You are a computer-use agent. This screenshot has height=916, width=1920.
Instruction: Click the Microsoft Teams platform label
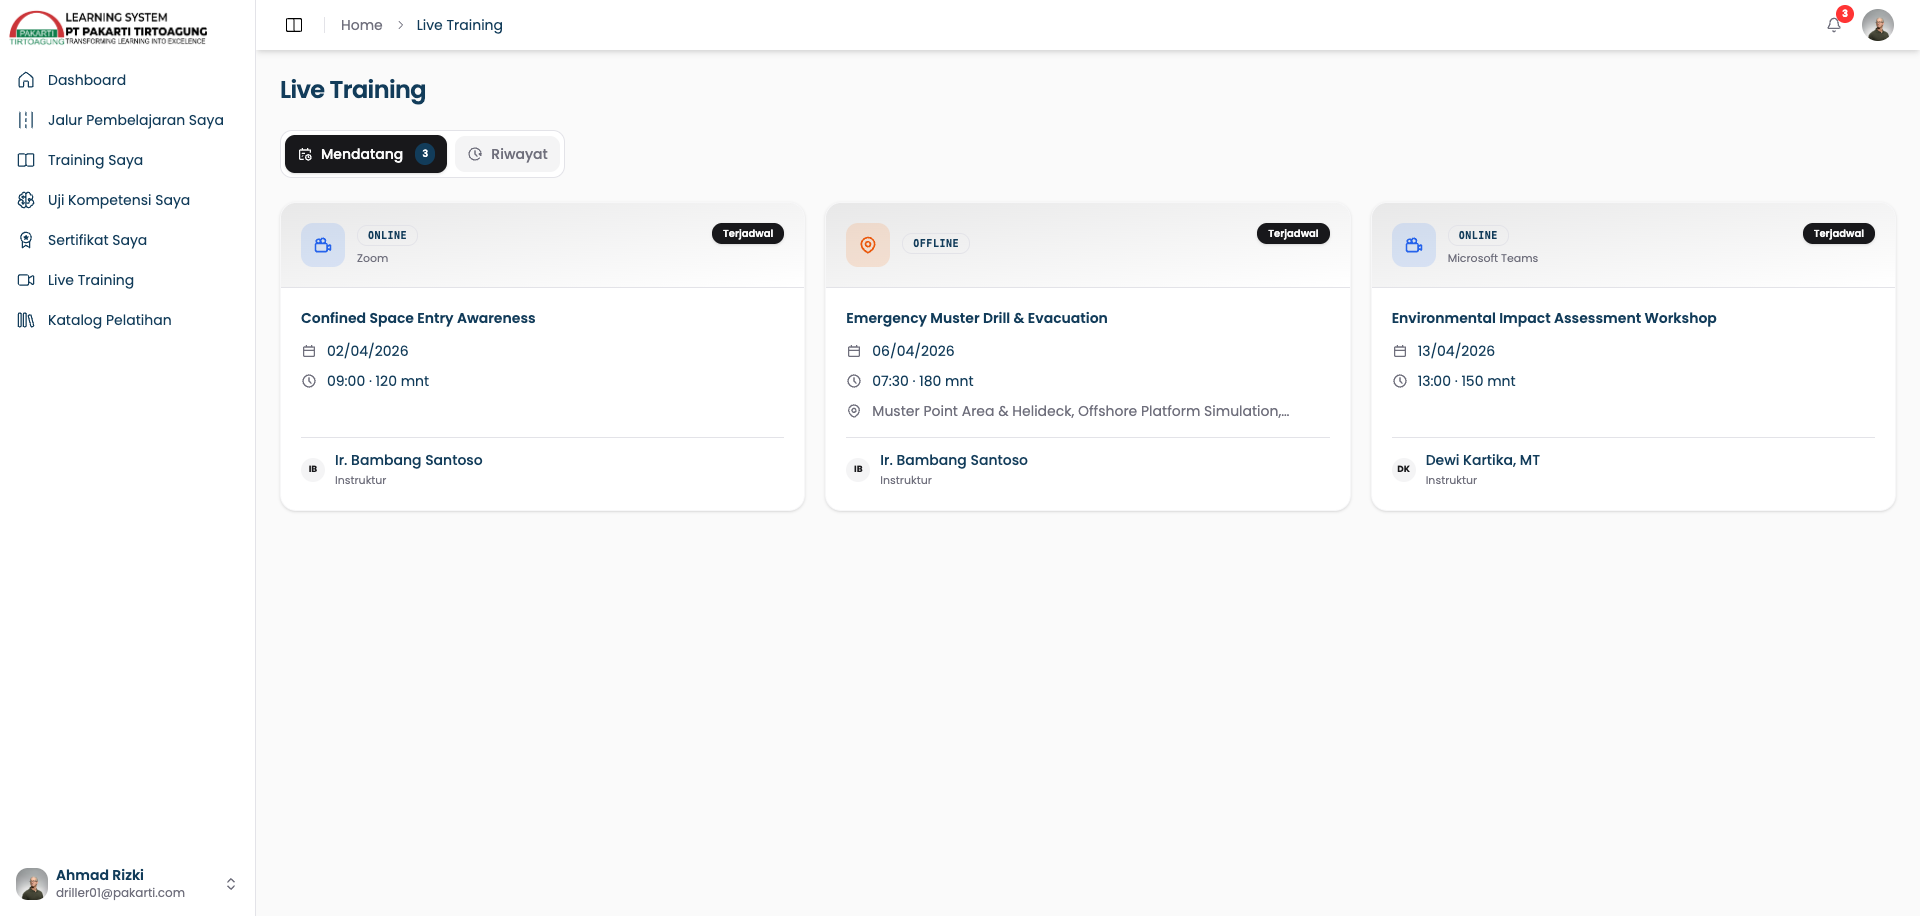[1493, 258]
